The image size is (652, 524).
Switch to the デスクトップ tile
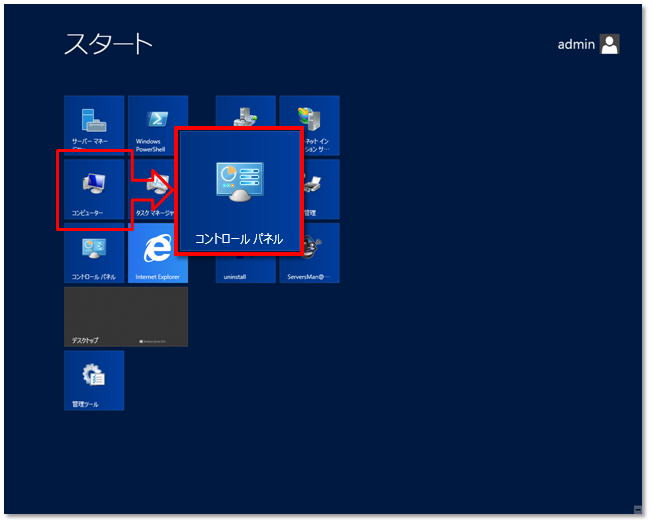126,317
